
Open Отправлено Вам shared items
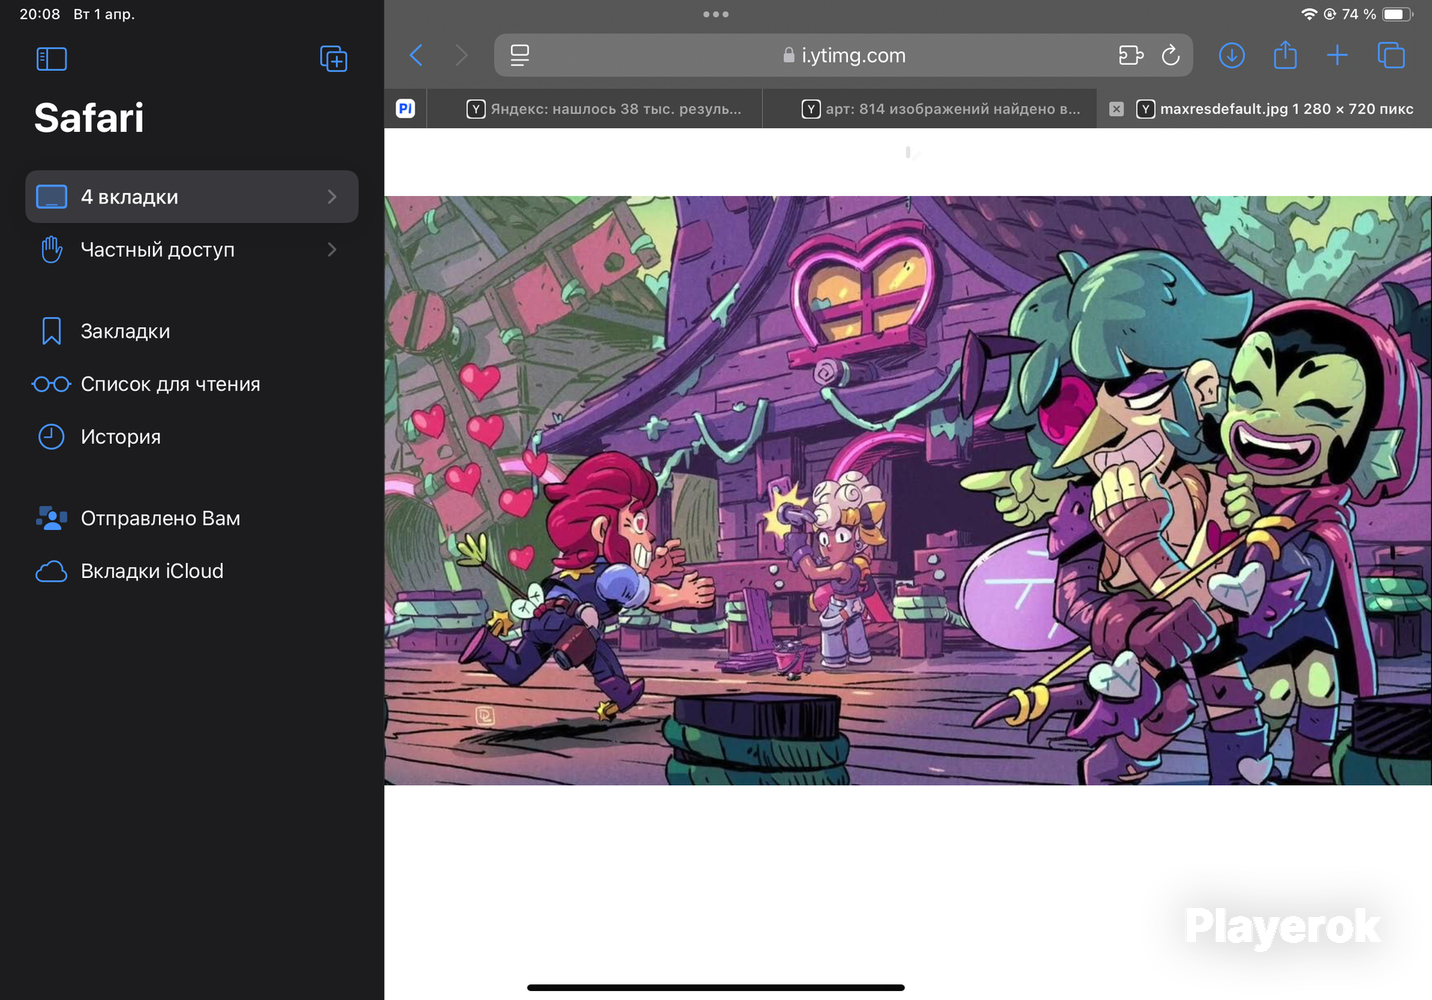[192, 518]
